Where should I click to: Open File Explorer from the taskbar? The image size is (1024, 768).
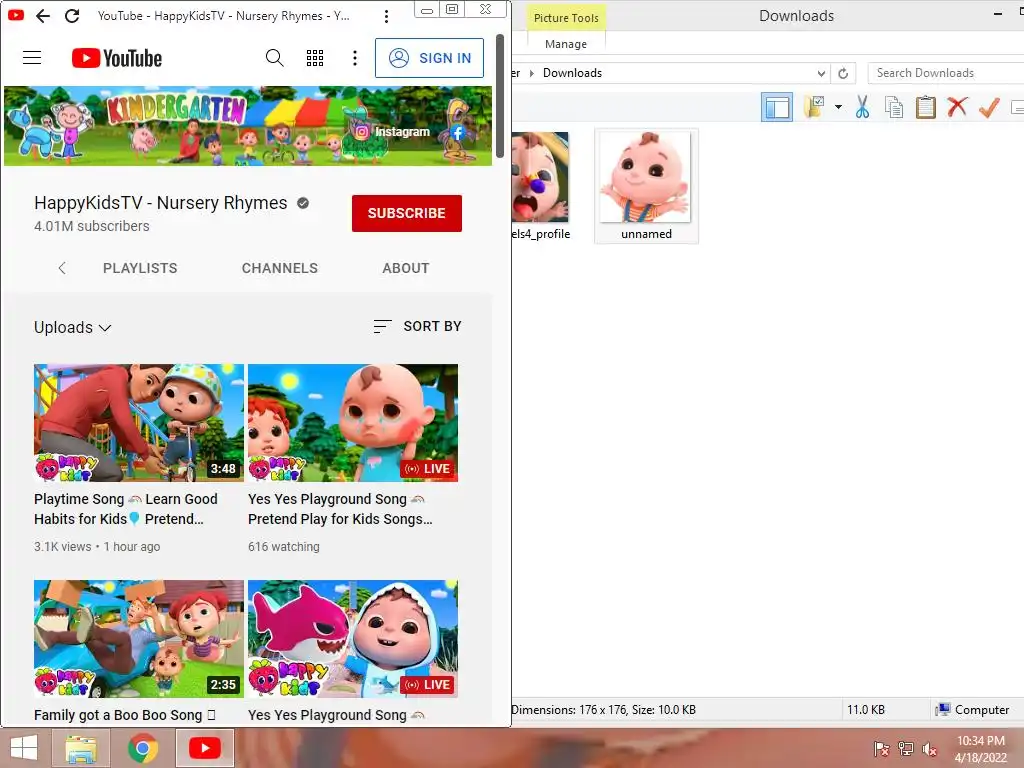coord(81,748)
